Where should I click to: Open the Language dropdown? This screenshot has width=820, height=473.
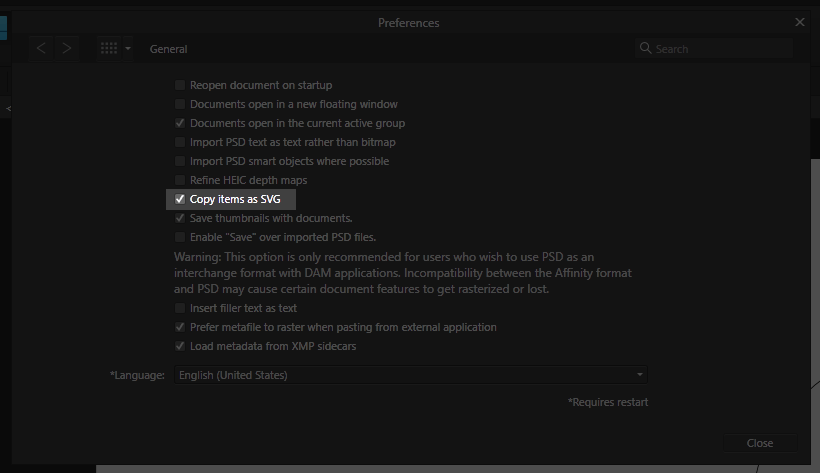pyautogui.click(x=410, y=375)
